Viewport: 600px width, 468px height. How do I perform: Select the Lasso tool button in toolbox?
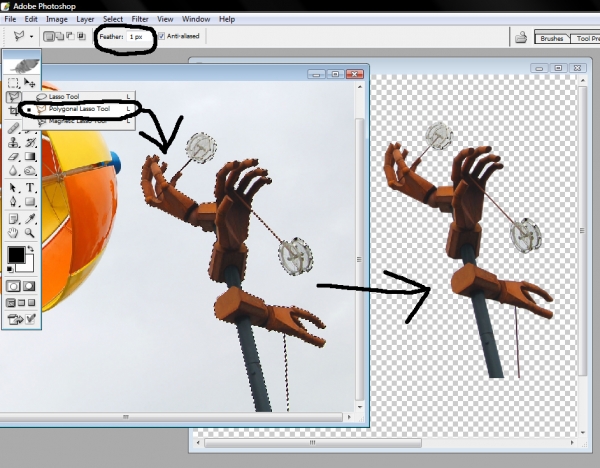[13, 97]
